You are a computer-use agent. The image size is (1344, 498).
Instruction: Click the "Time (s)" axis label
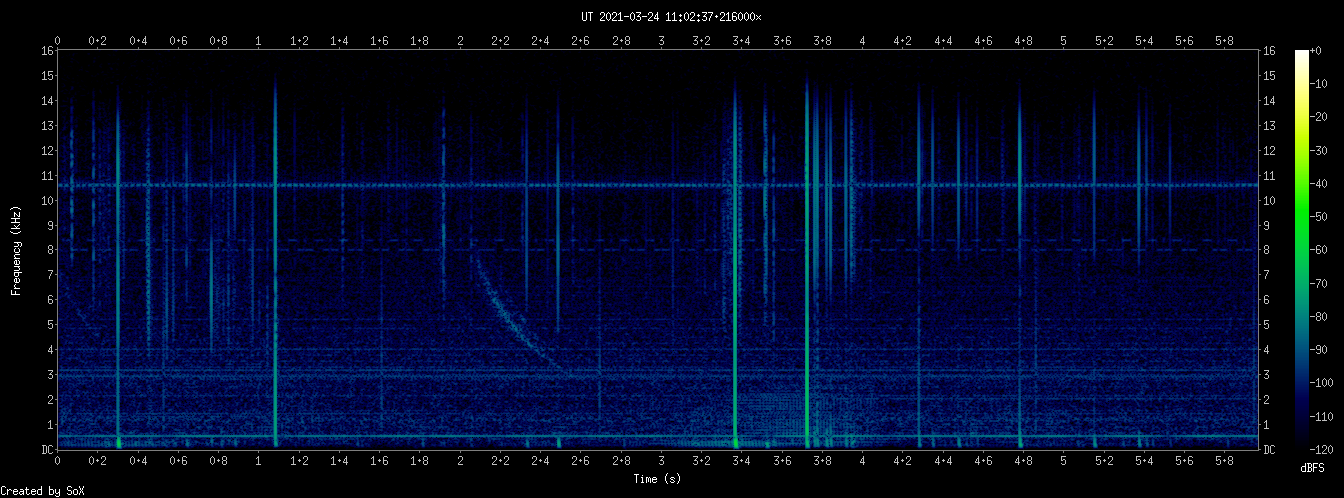(658, 480)
